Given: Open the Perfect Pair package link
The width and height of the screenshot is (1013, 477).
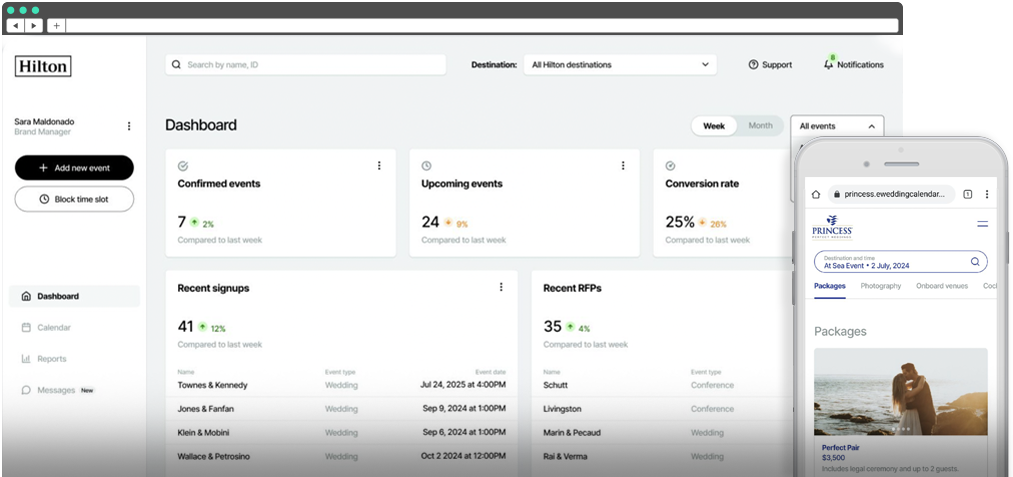Looking at the screenshot, I should (842, 447).
